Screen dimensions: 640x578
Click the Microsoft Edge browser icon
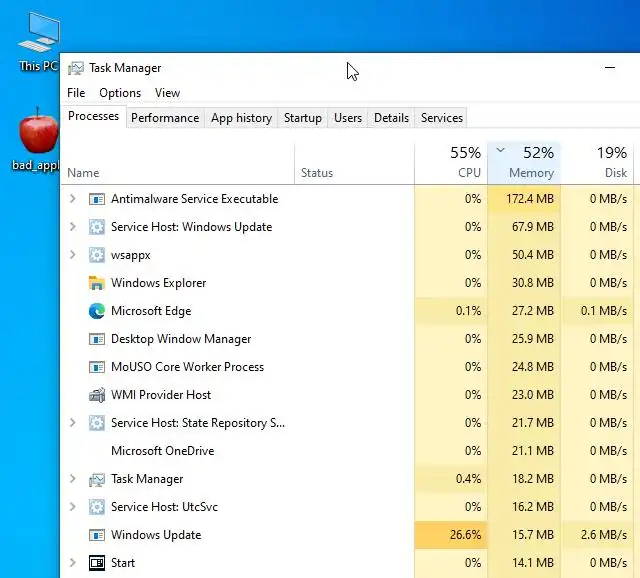(x=97, y=311)
